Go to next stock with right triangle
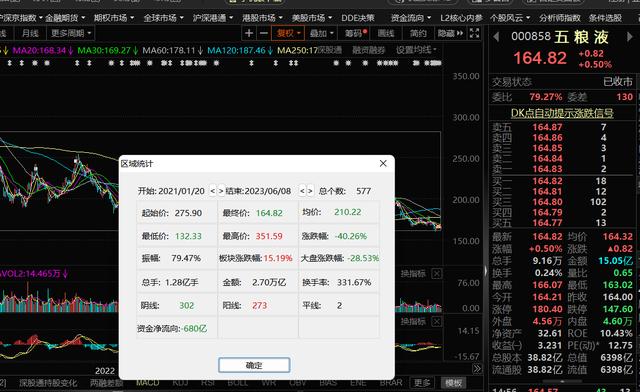The width and height of the screenshot is (640, 392). coord(629,37)
